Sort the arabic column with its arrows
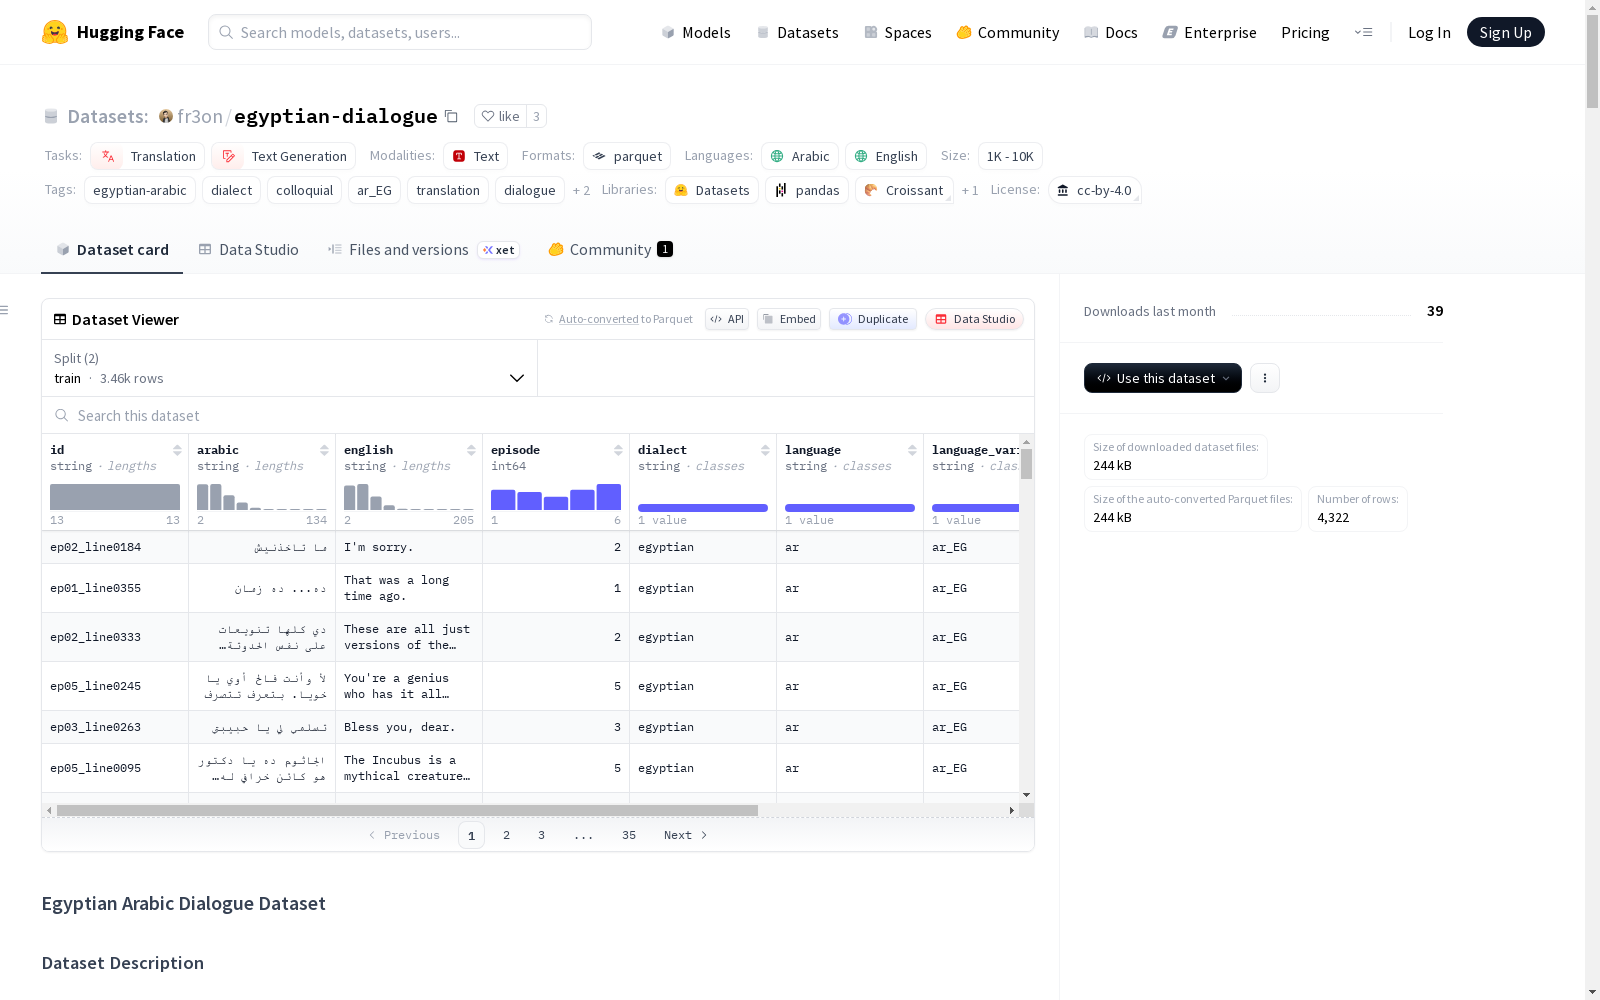Image resolution: width=1600 pixels, height=1000 pixels. pos(324,450)
